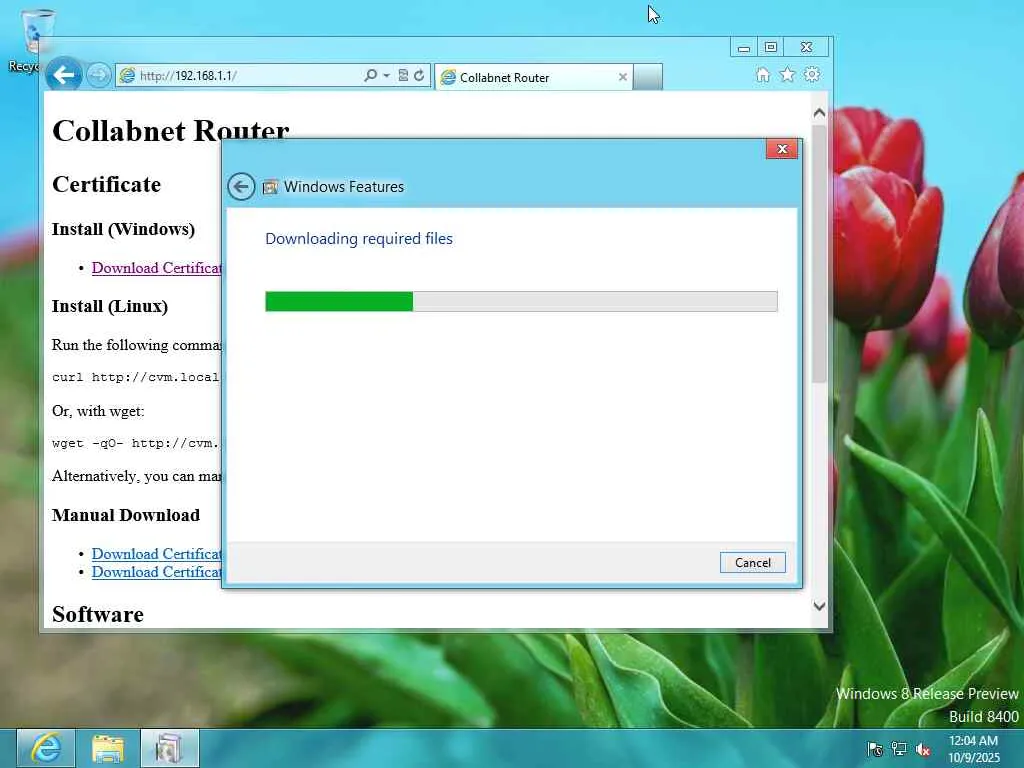Cancel the file download
Viewport: 1024px width, 768px height.
(752, 562)
